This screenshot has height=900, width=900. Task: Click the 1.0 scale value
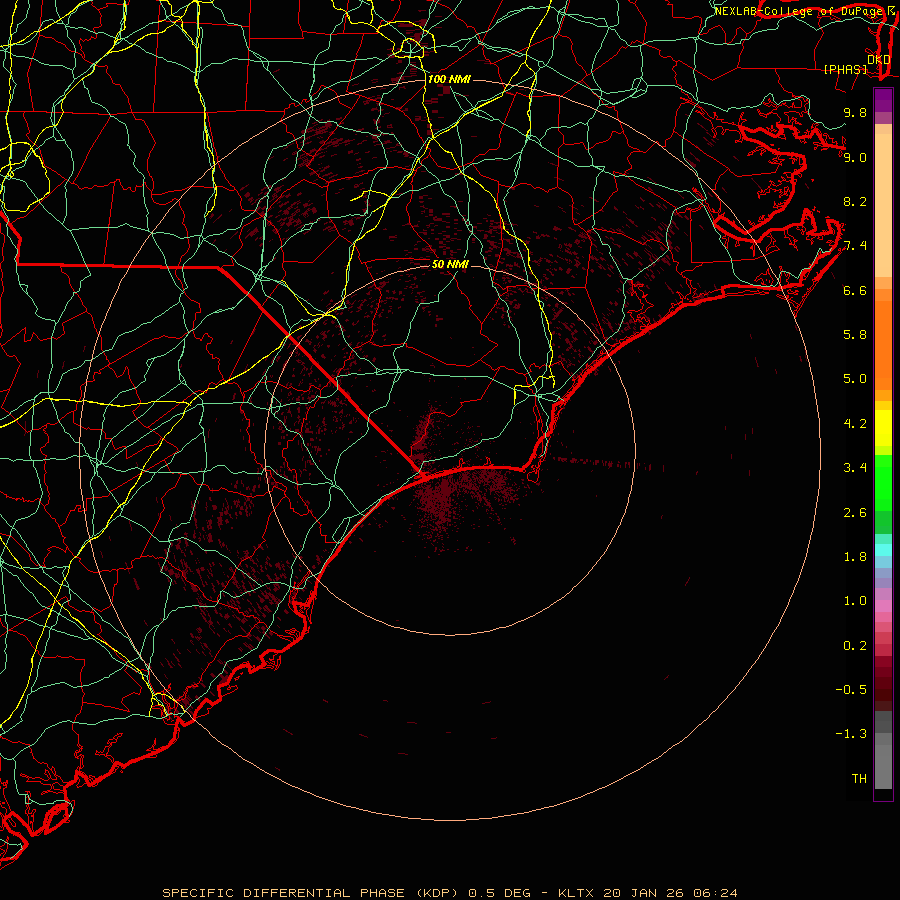(855, 601)
